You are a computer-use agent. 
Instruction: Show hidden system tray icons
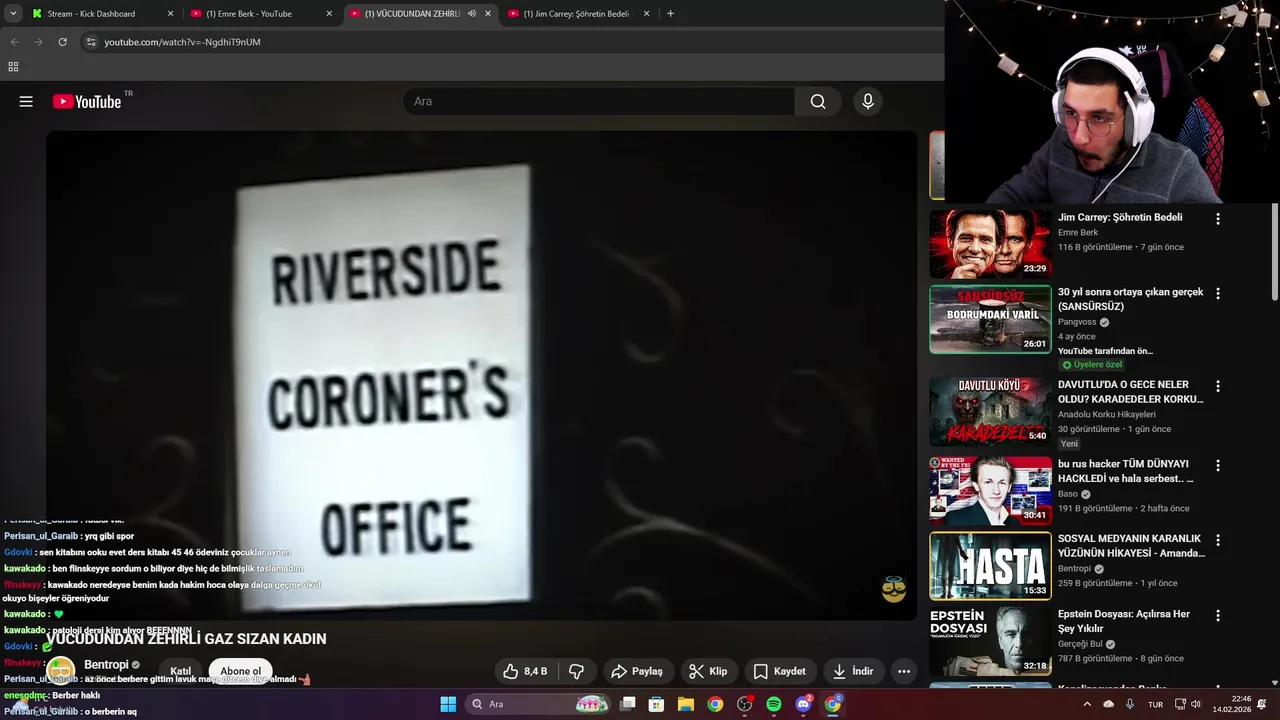1087,704
